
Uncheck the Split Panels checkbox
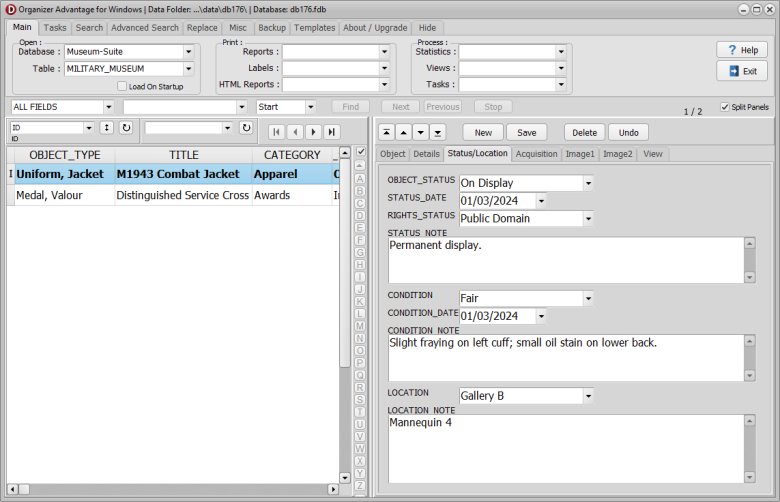pos(725,107)
